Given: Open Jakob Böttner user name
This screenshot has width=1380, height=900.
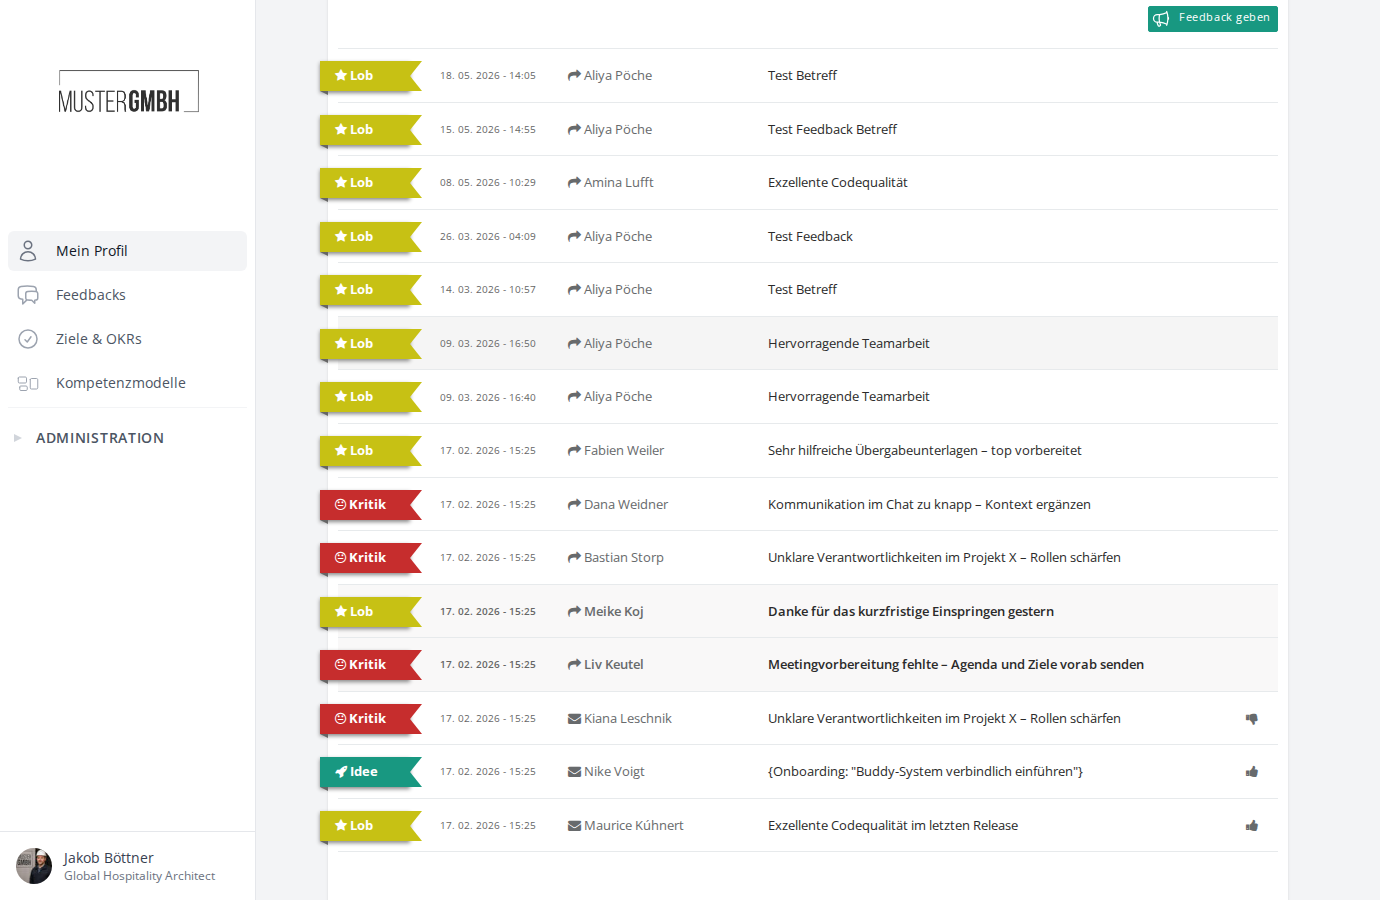Looking at the screenshot, I should pos(109,858).
